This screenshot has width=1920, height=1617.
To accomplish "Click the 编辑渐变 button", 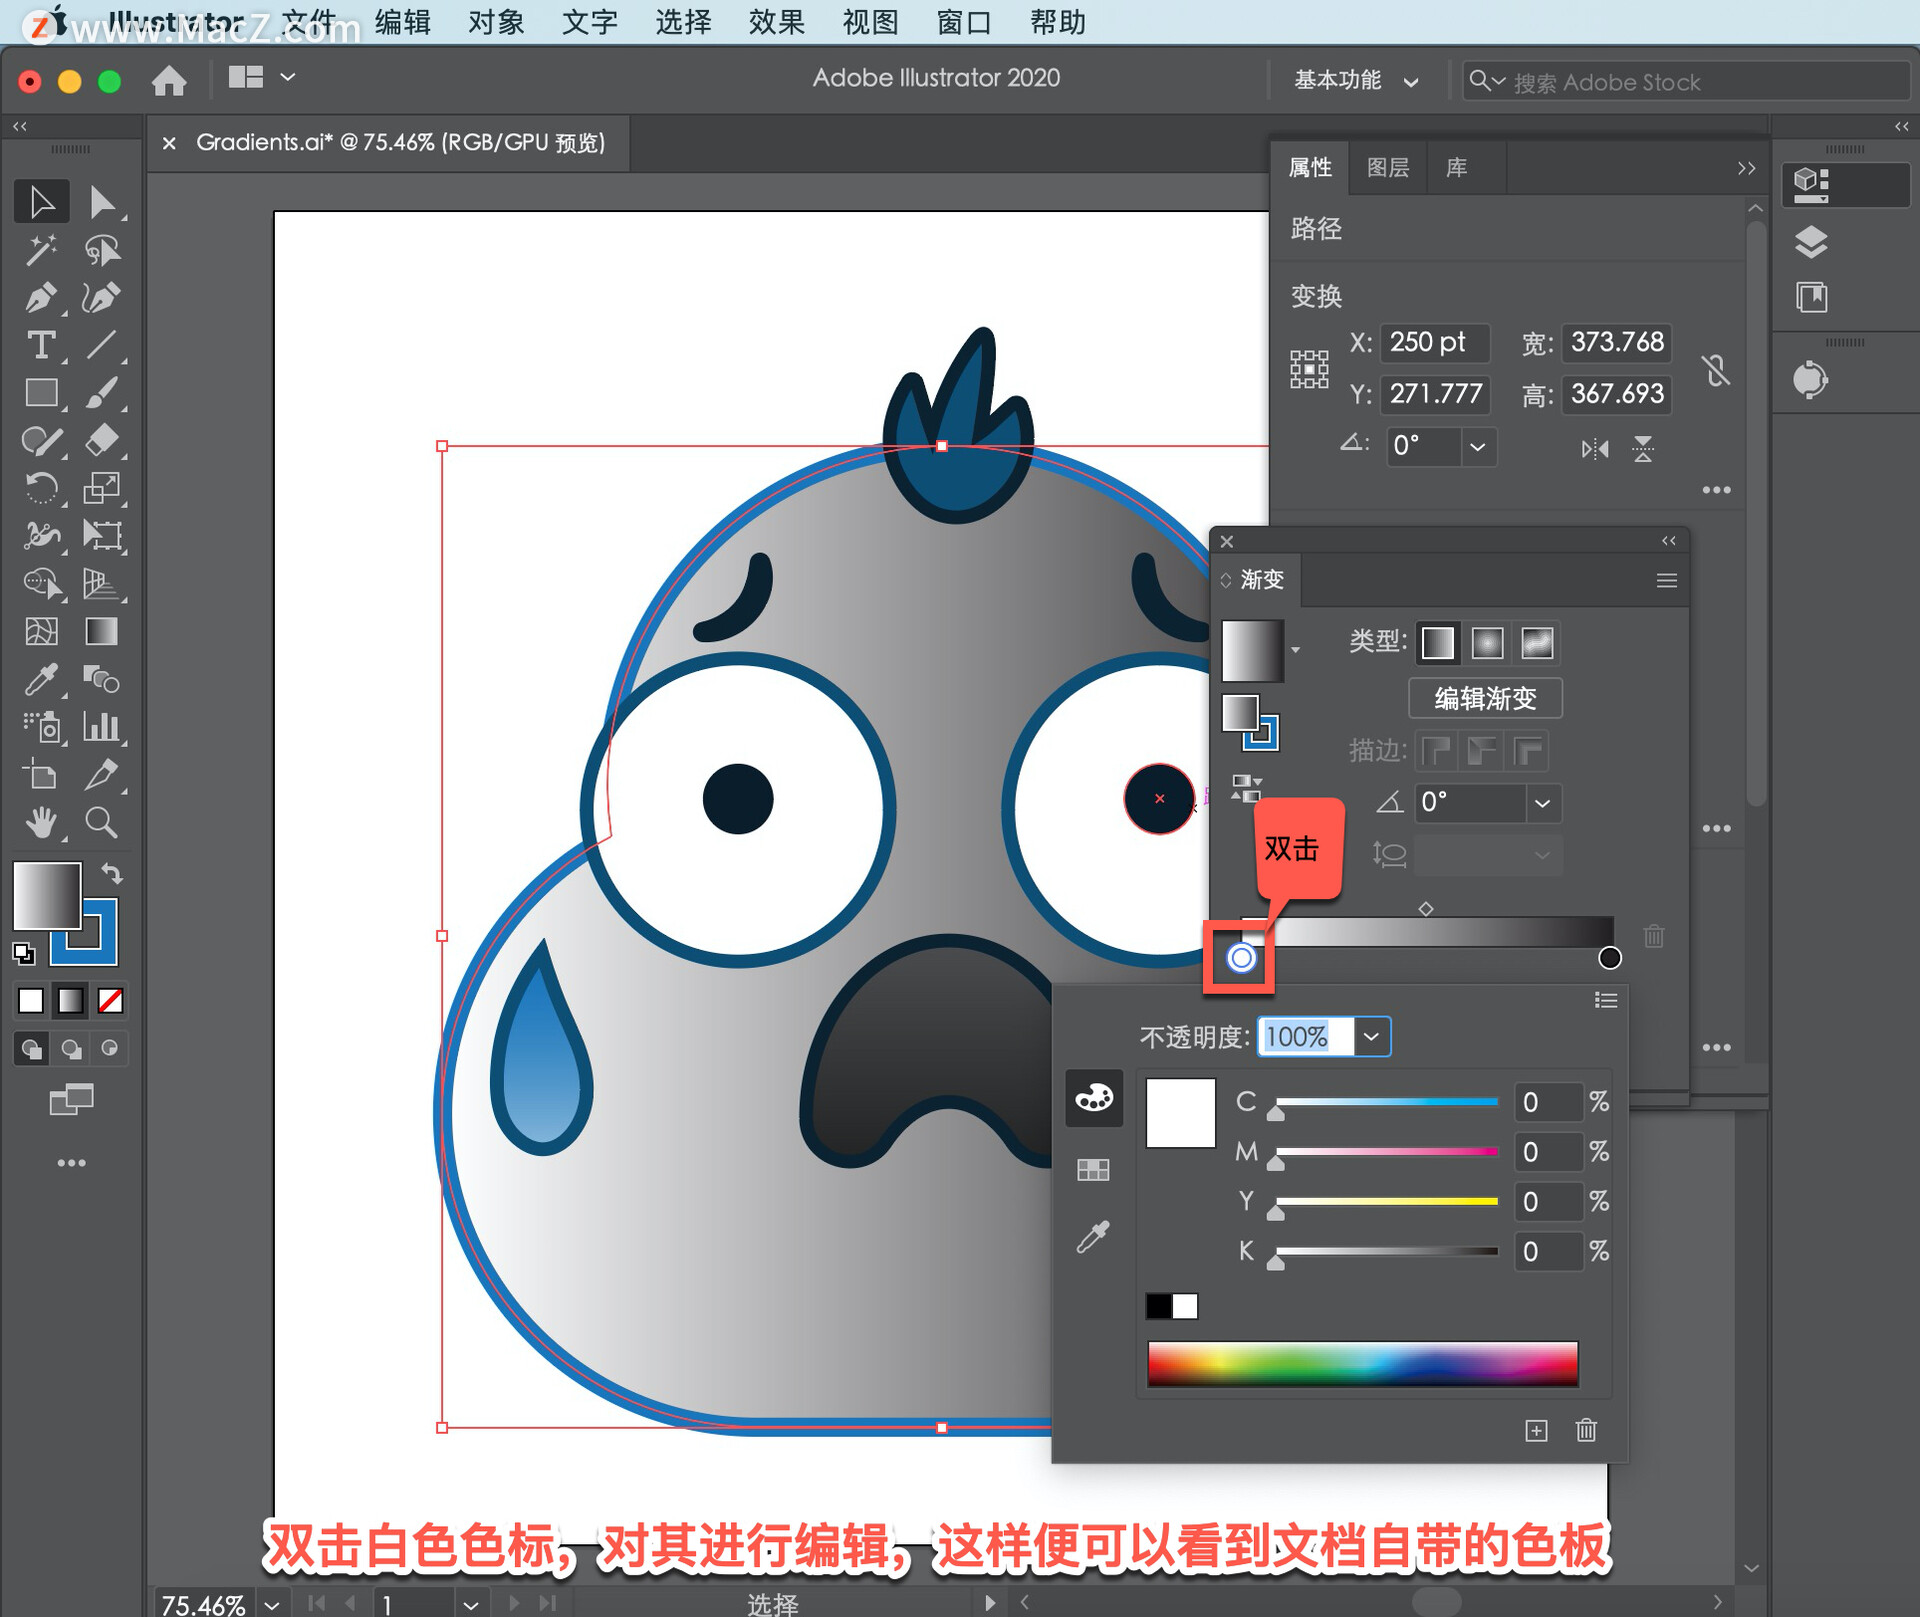I will coord(1485,698).
